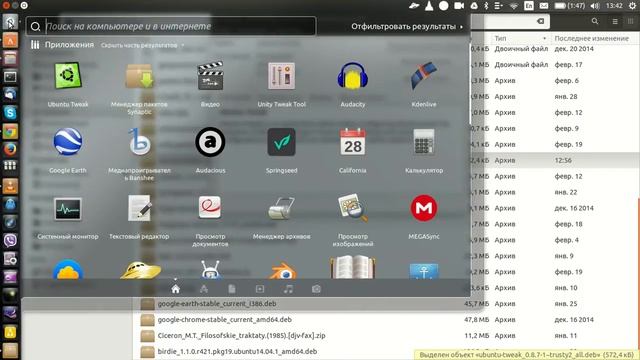Open keyboard layout En indicator
640x360 pixels.
pos(529,6)
